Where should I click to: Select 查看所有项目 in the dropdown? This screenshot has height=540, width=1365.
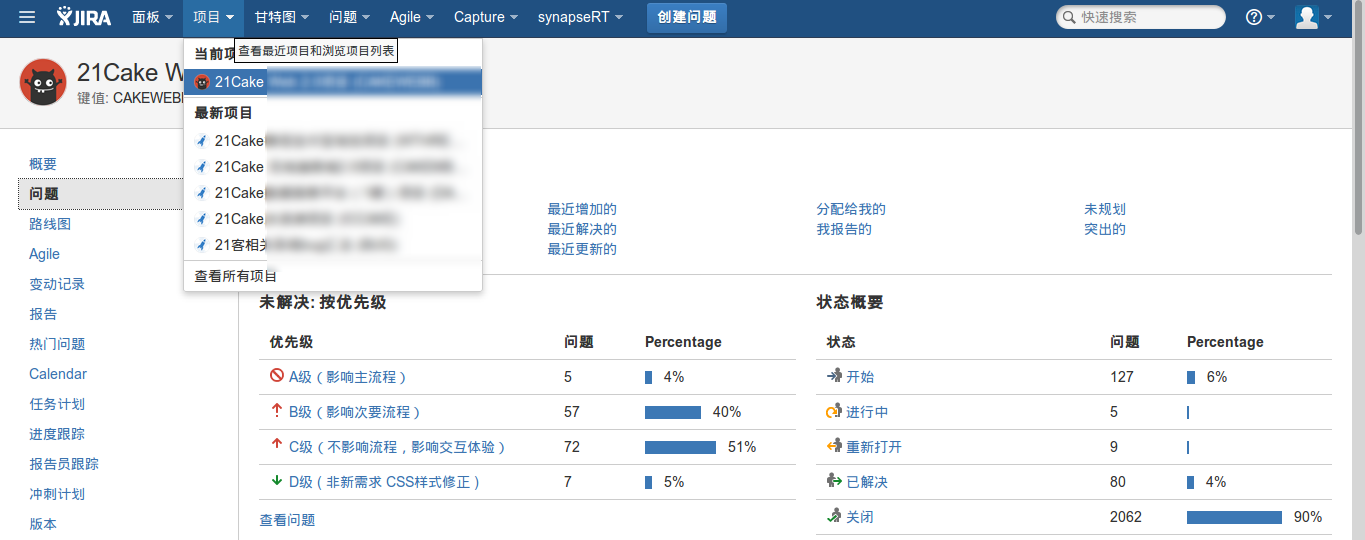click(x=333, y=276)
